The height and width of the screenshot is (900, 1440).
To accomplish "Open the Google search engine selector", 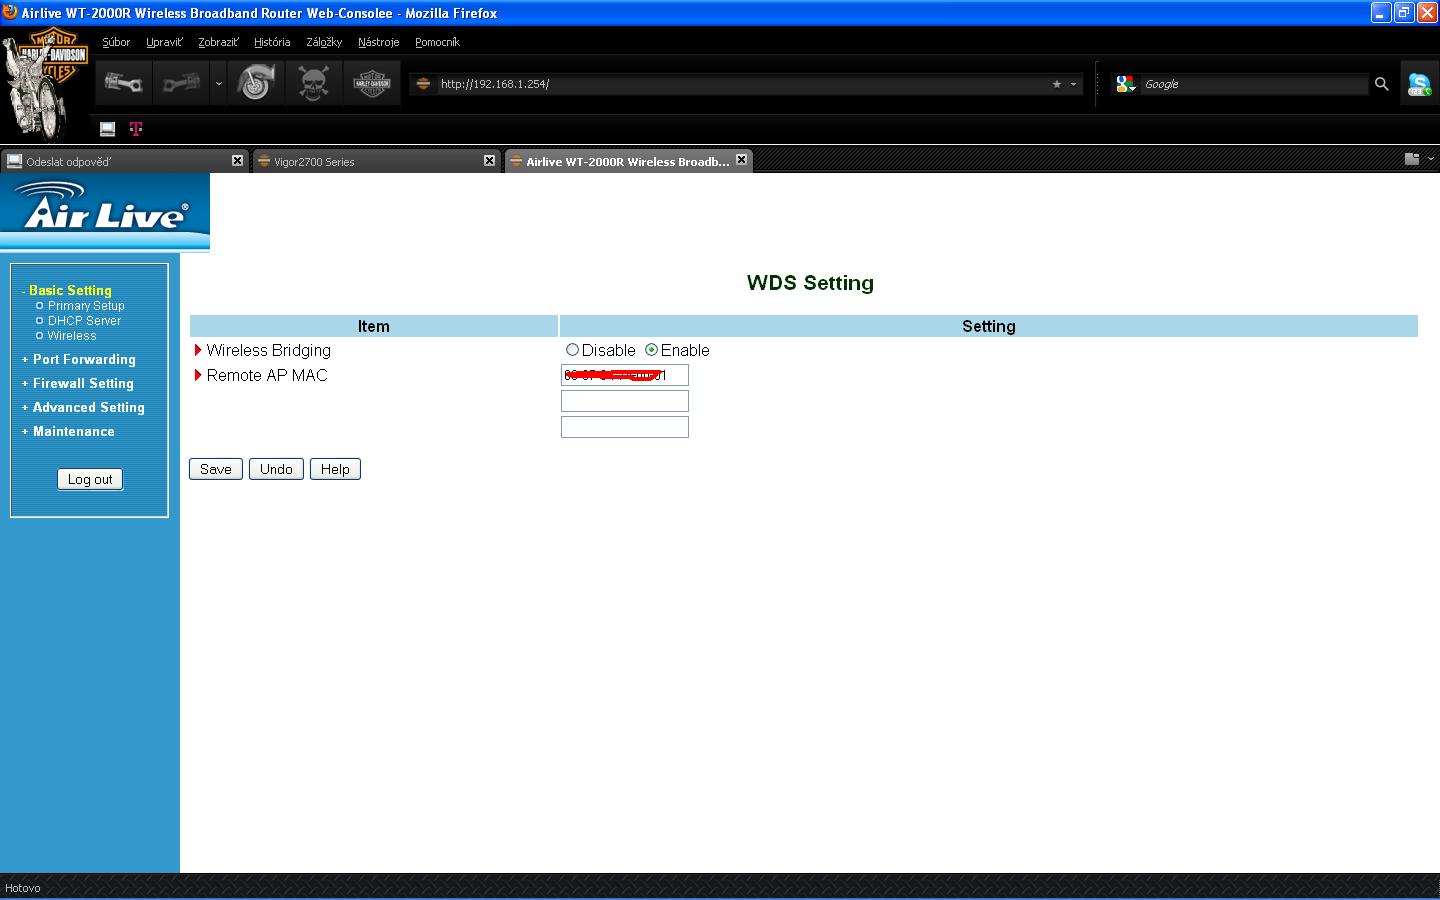I will 1126,84.
